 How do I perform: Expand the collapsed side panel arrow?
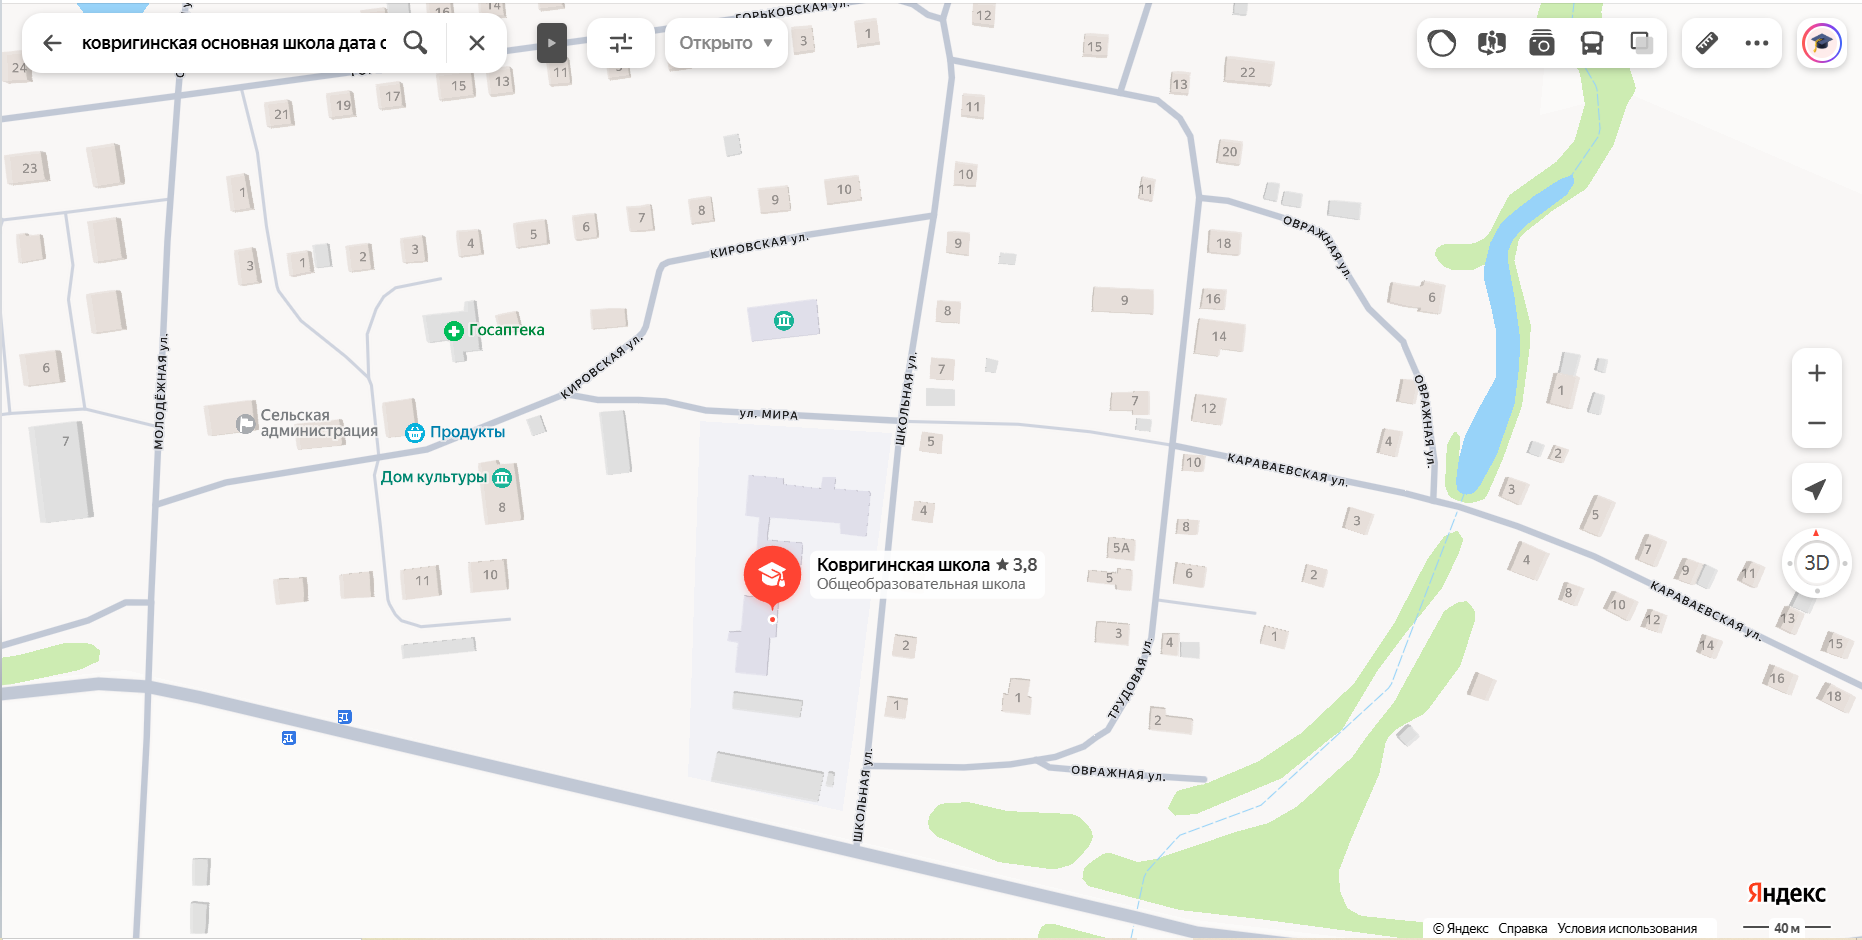tap(552, 43)
